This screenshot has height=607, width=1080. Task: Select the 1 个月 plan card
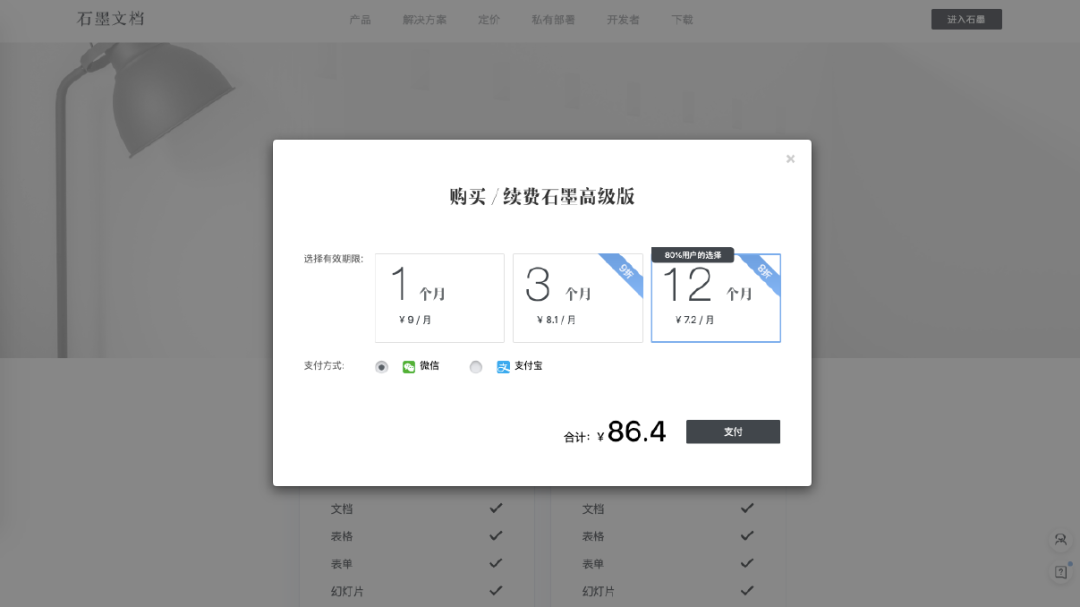tap(439, 298)
